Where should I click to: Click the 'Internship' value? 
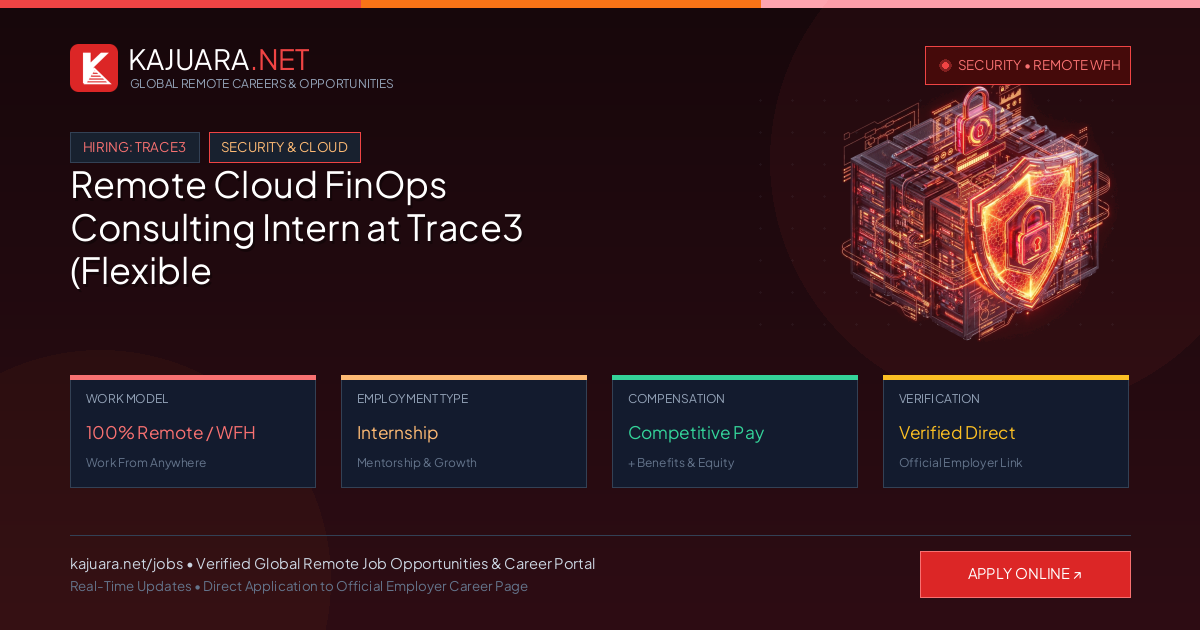pyautogui.click(x=397, y=433)
